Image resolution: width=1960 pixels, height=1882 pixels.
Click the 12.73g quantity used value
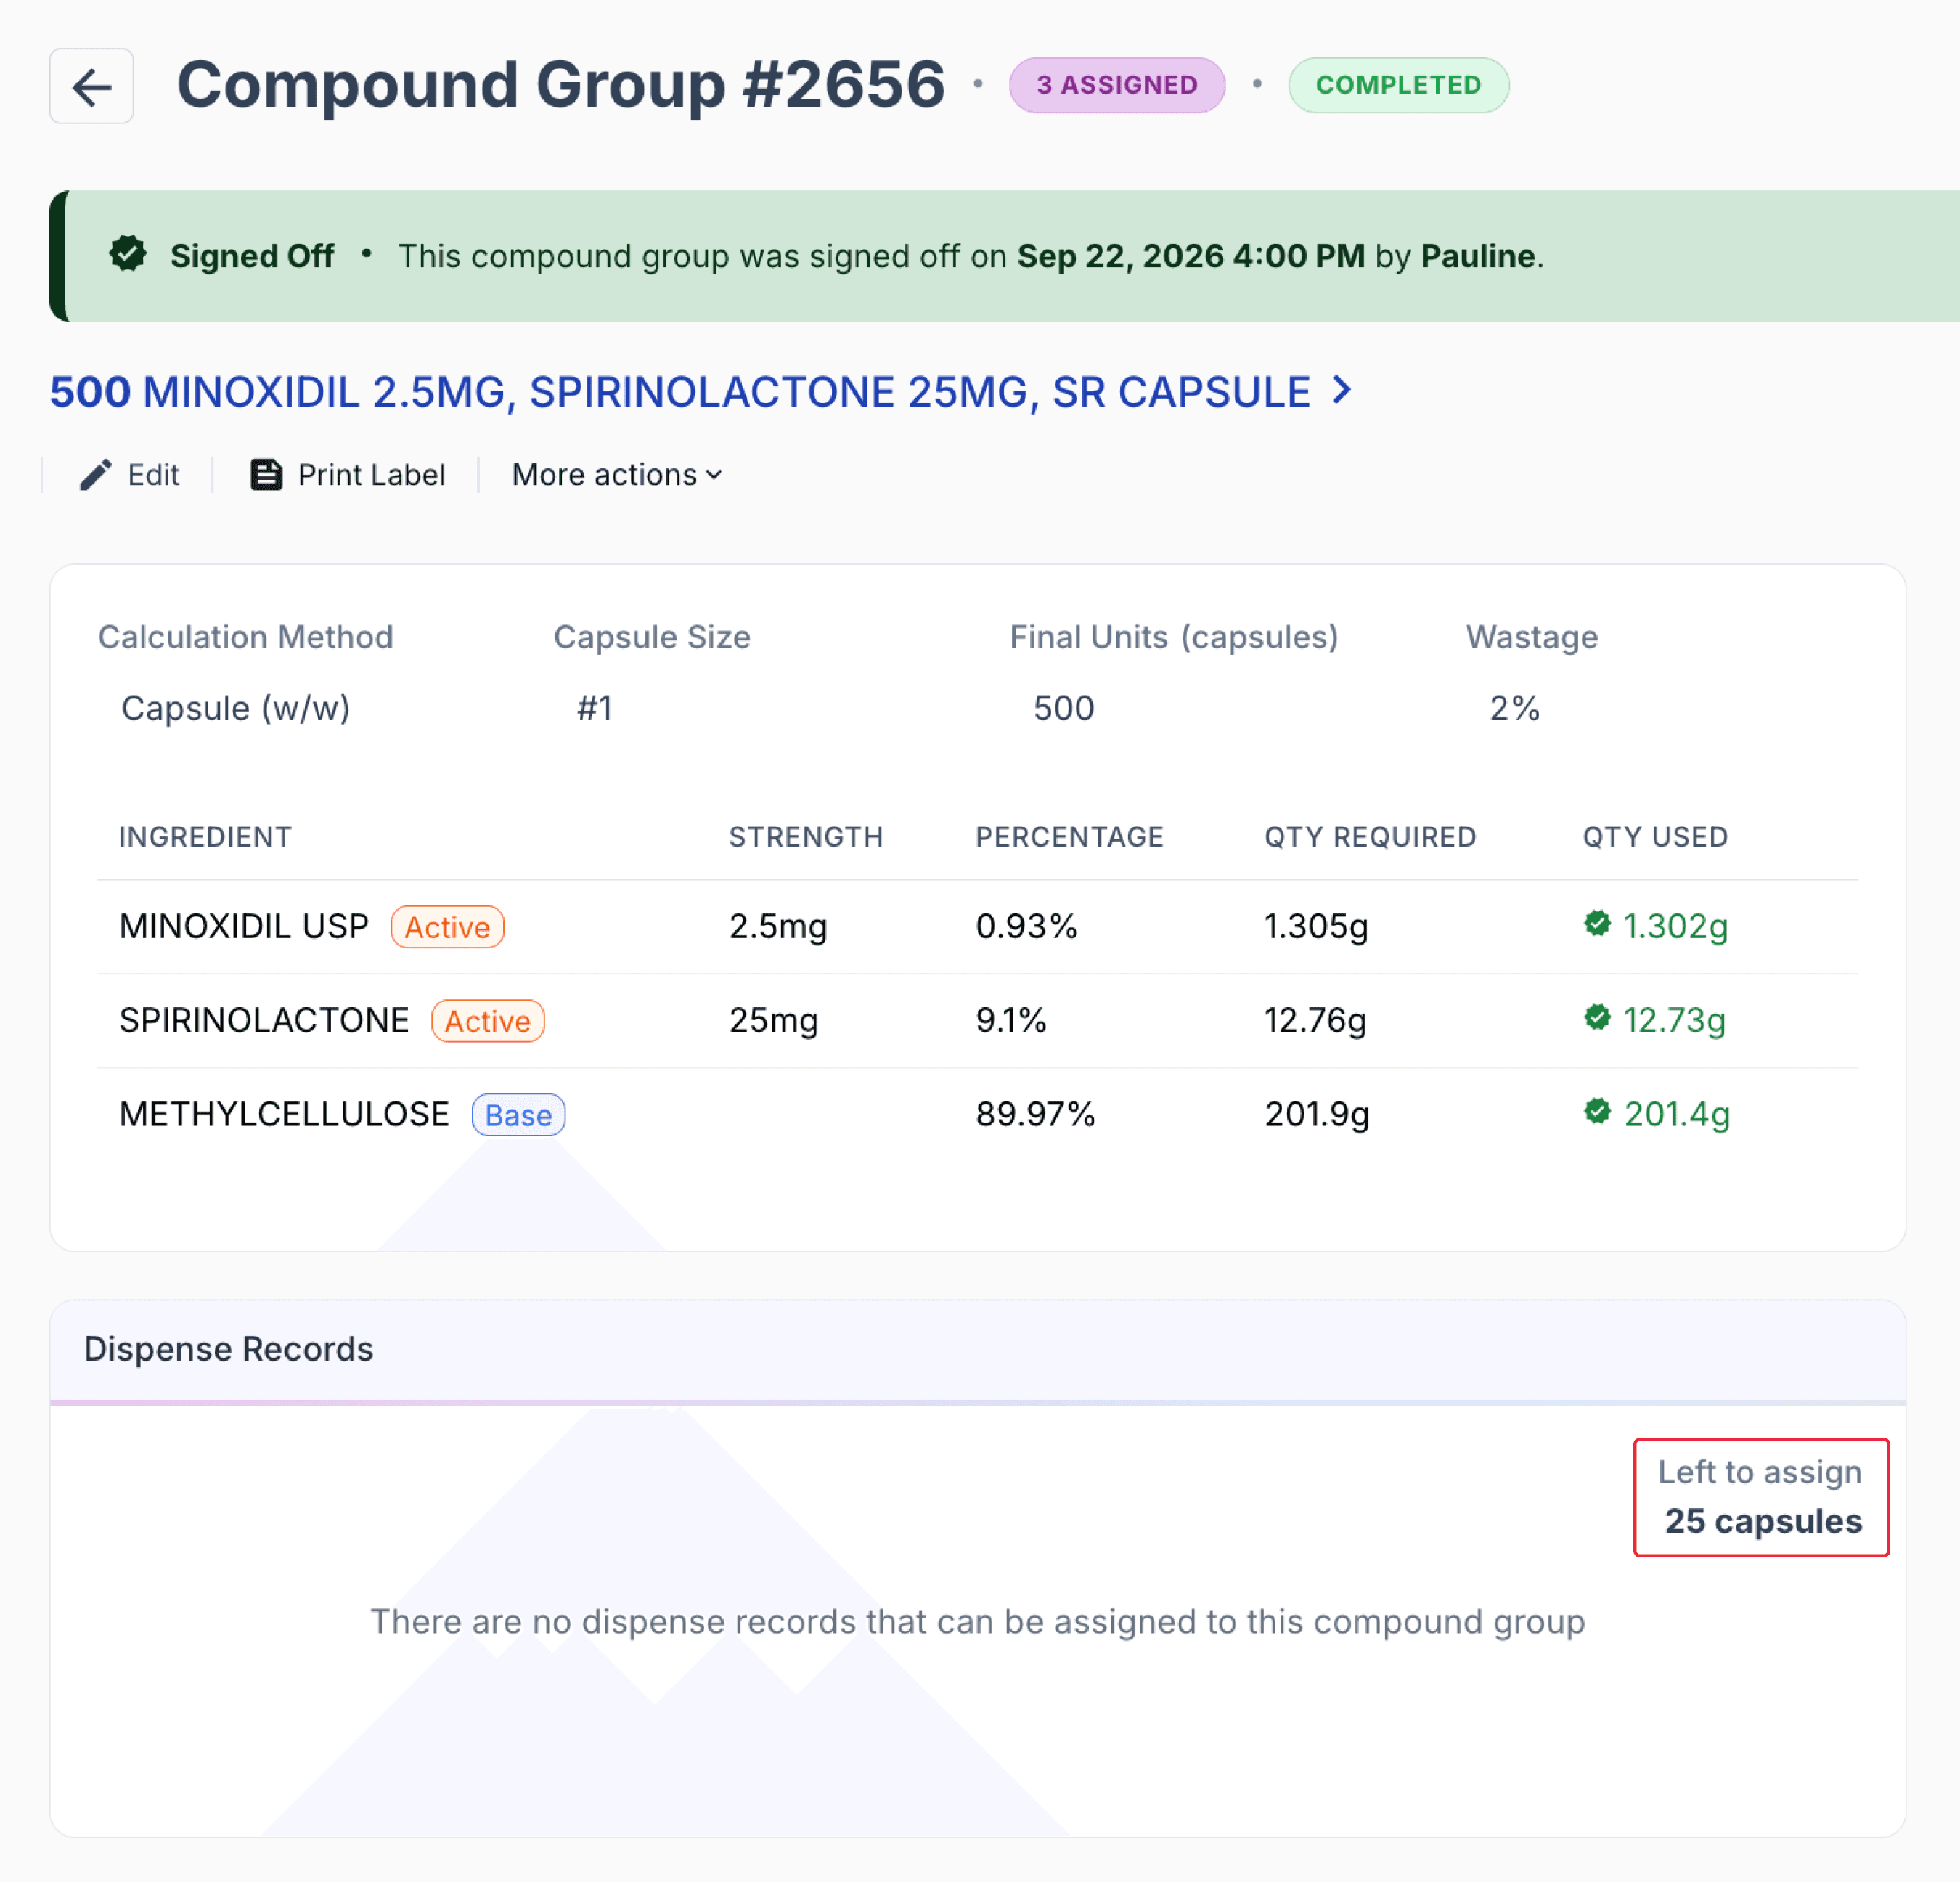tap(1674, 1020)
